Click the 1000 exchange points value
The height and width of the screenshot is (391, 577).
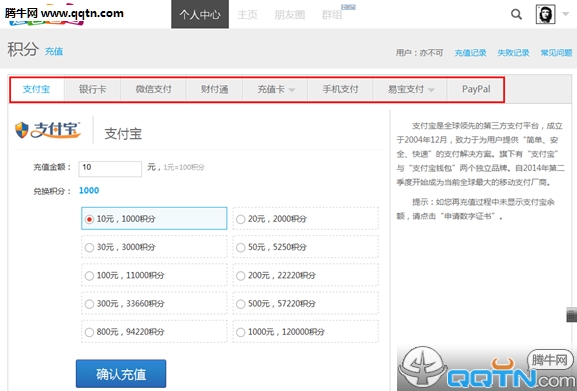click(x=89, y=191)
